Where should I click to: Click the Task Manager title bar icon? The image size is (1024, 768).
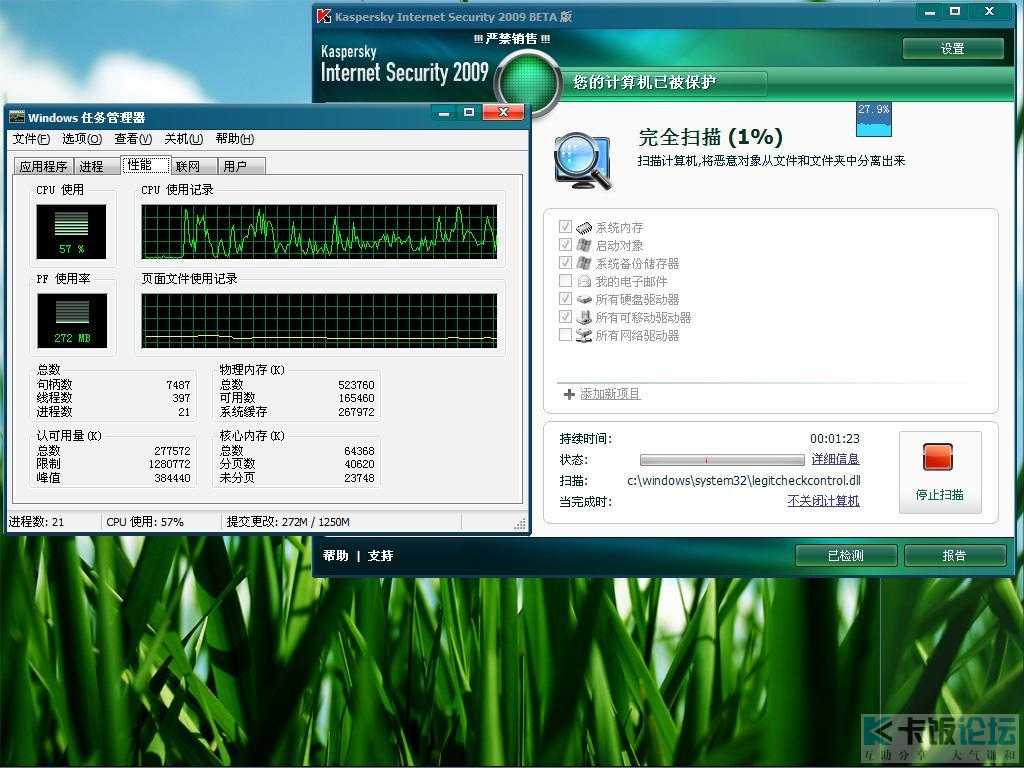[17, 117]
